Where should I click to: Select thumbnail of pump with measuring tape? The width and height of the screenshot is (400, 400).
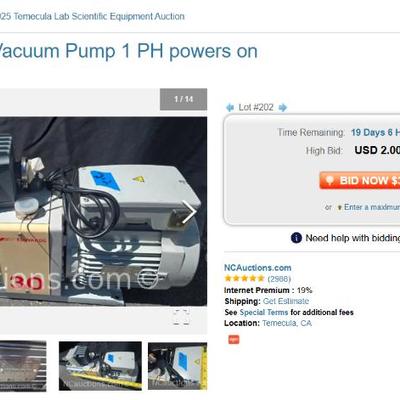tap(100, 366)
